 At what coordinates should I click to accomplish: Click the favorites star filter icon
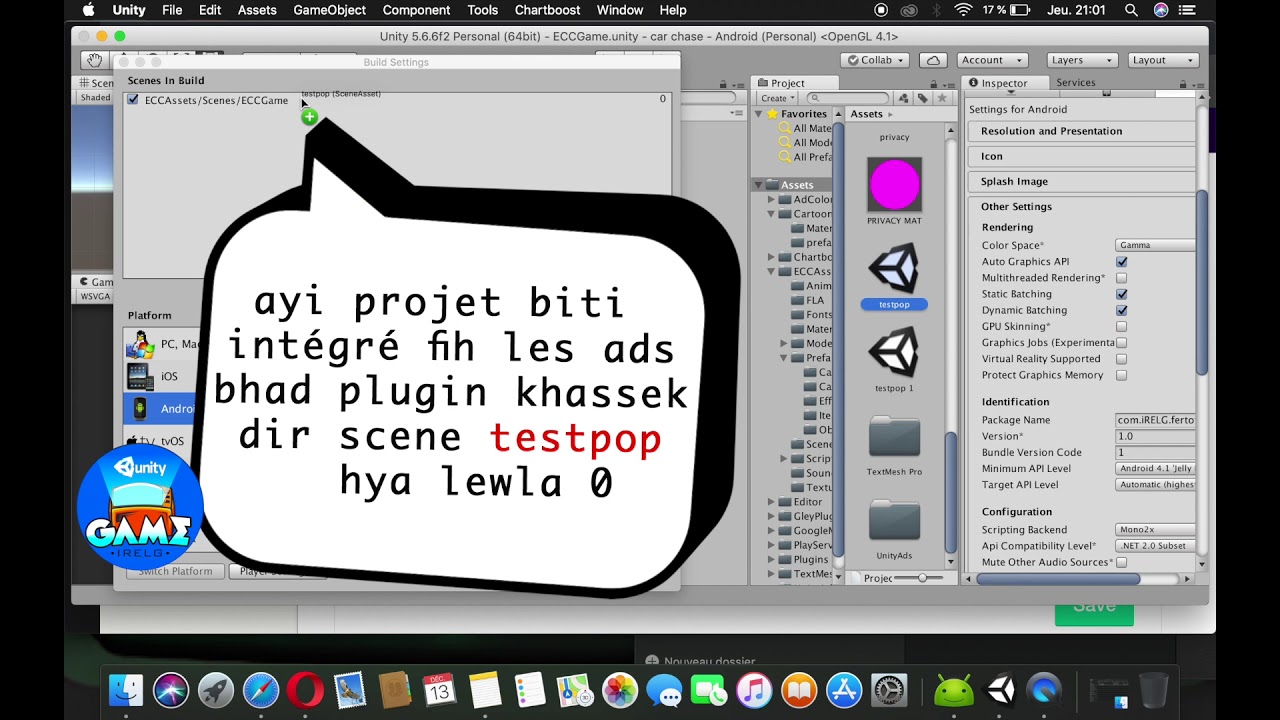(941, 98)
